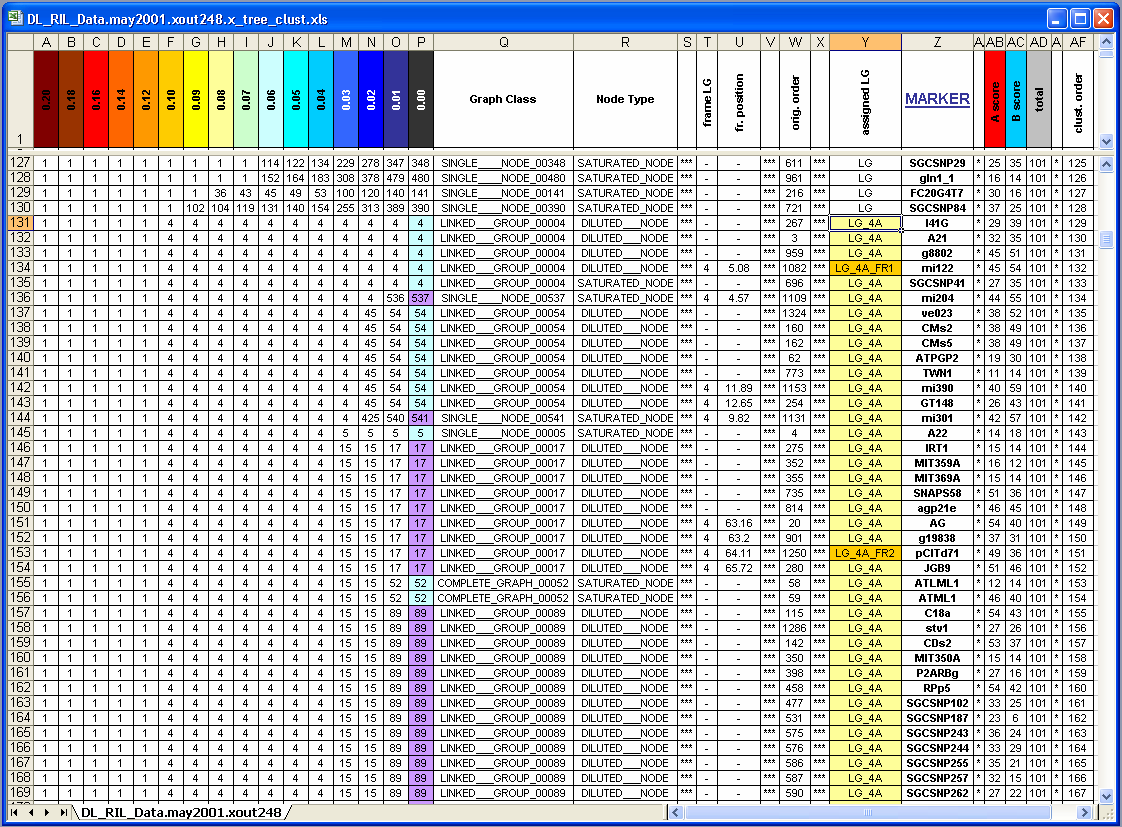
Task: Click the horizontal scrollbar left arrow
Action: [676, 812]
